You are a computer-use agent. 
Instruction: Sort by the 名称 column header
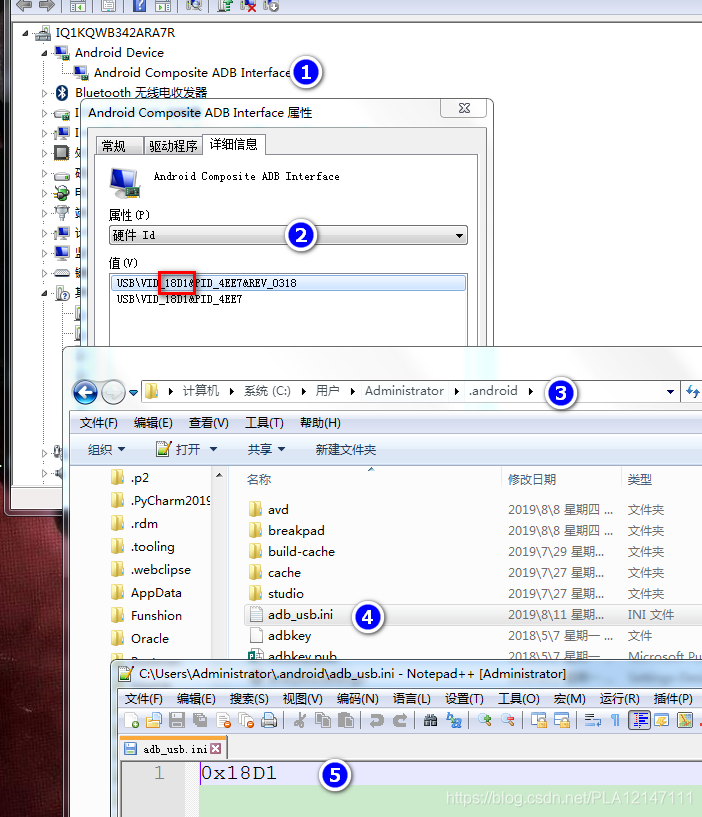(x=258, y=479)
